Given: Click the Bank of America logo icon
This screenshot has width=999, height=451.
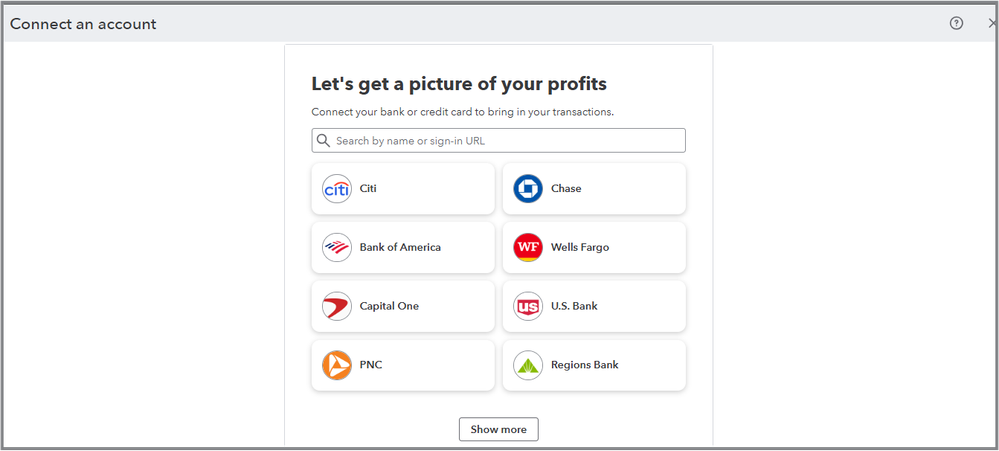Looking at the screenshot, I should pyautogui.click(x=337, y=247).
